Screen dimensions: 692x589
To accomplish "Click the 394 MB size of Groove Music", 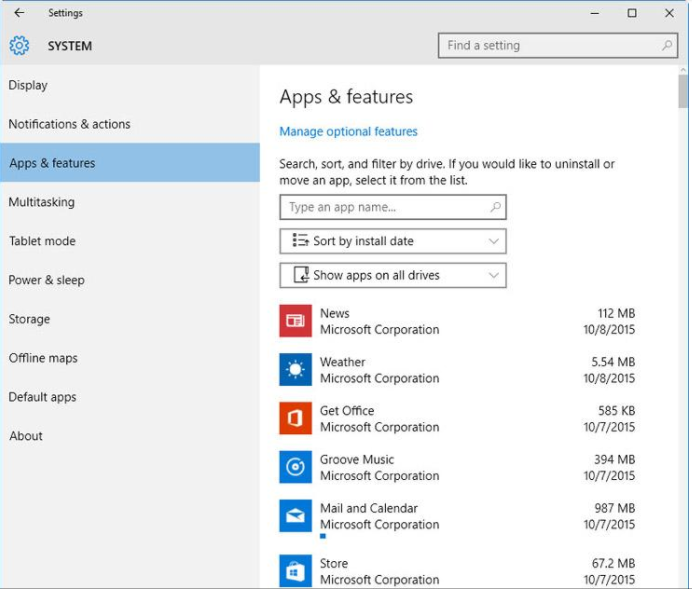I will coord(614,459).
